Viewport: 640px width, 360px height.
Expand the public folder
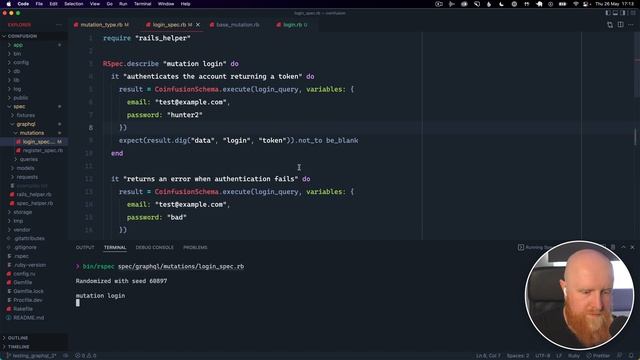(20, 98)
